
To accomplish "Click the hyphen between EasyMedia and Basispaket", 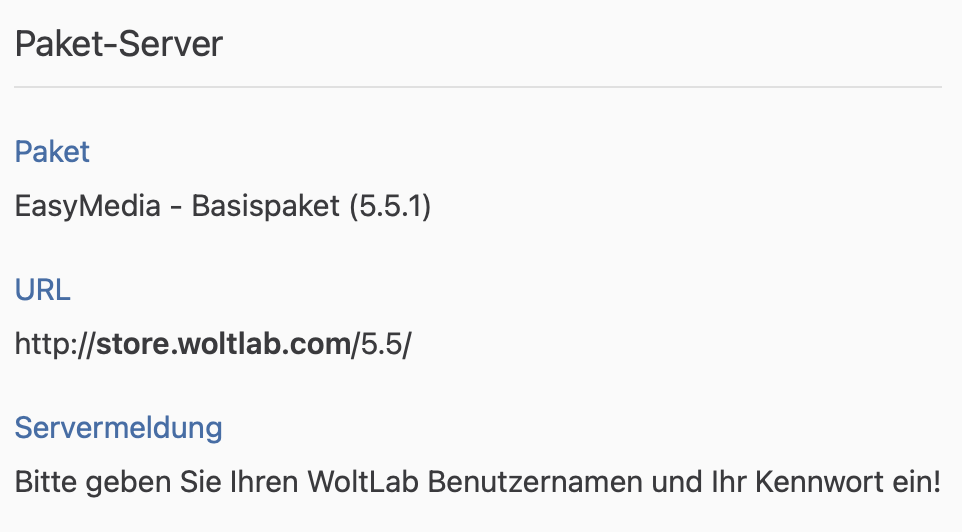I will coord(177,208).
